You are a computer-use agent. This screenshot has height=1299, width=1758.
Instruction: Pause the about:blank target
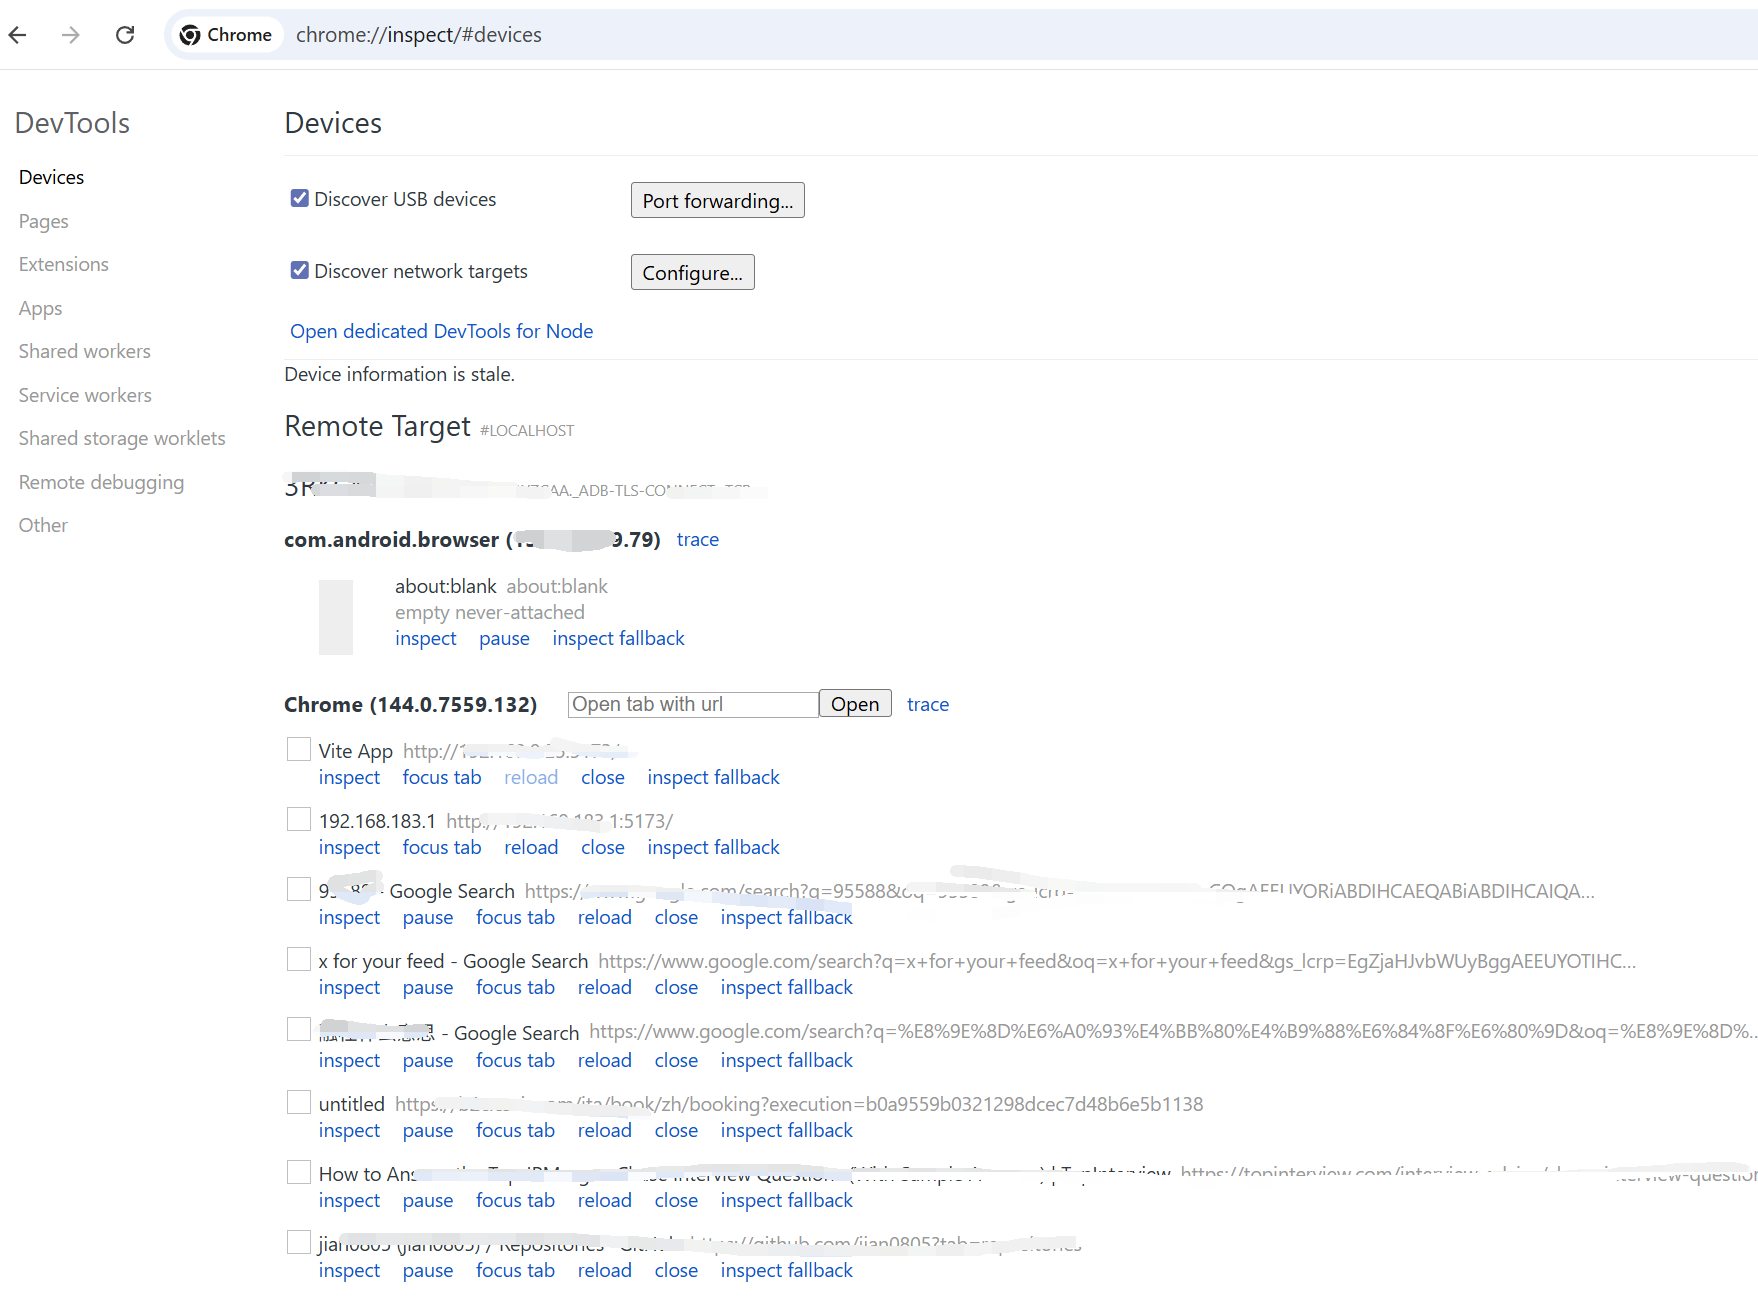coord(504,638)
